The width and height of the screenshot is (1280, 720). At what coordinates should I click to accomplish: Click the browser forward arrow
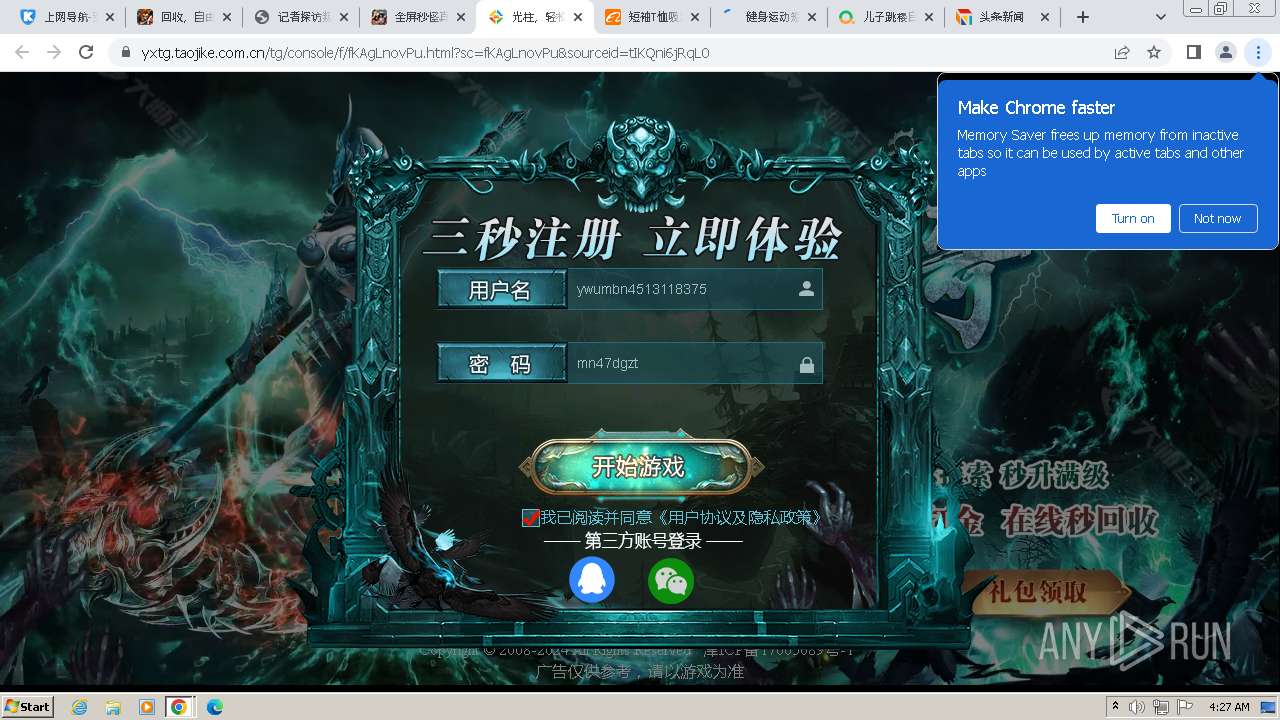(54, 52)
